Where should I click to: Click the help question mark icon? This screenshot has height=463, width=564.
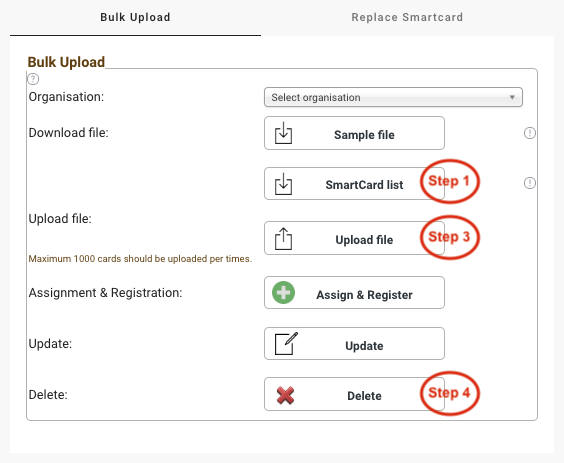(33, 79)
